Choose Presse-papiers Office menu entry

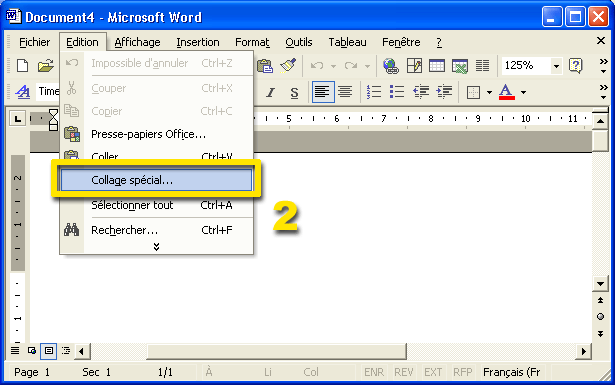156,134
